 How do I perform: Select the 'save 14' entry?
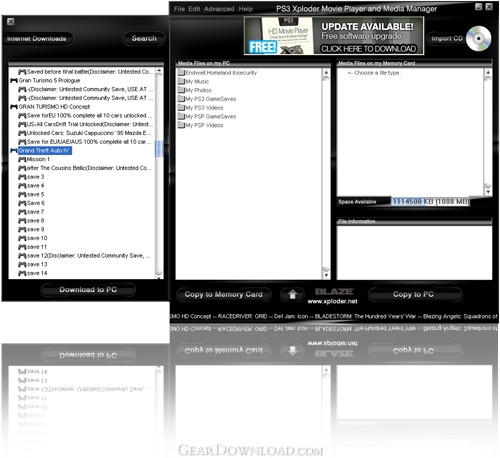(x=33, y=273)
